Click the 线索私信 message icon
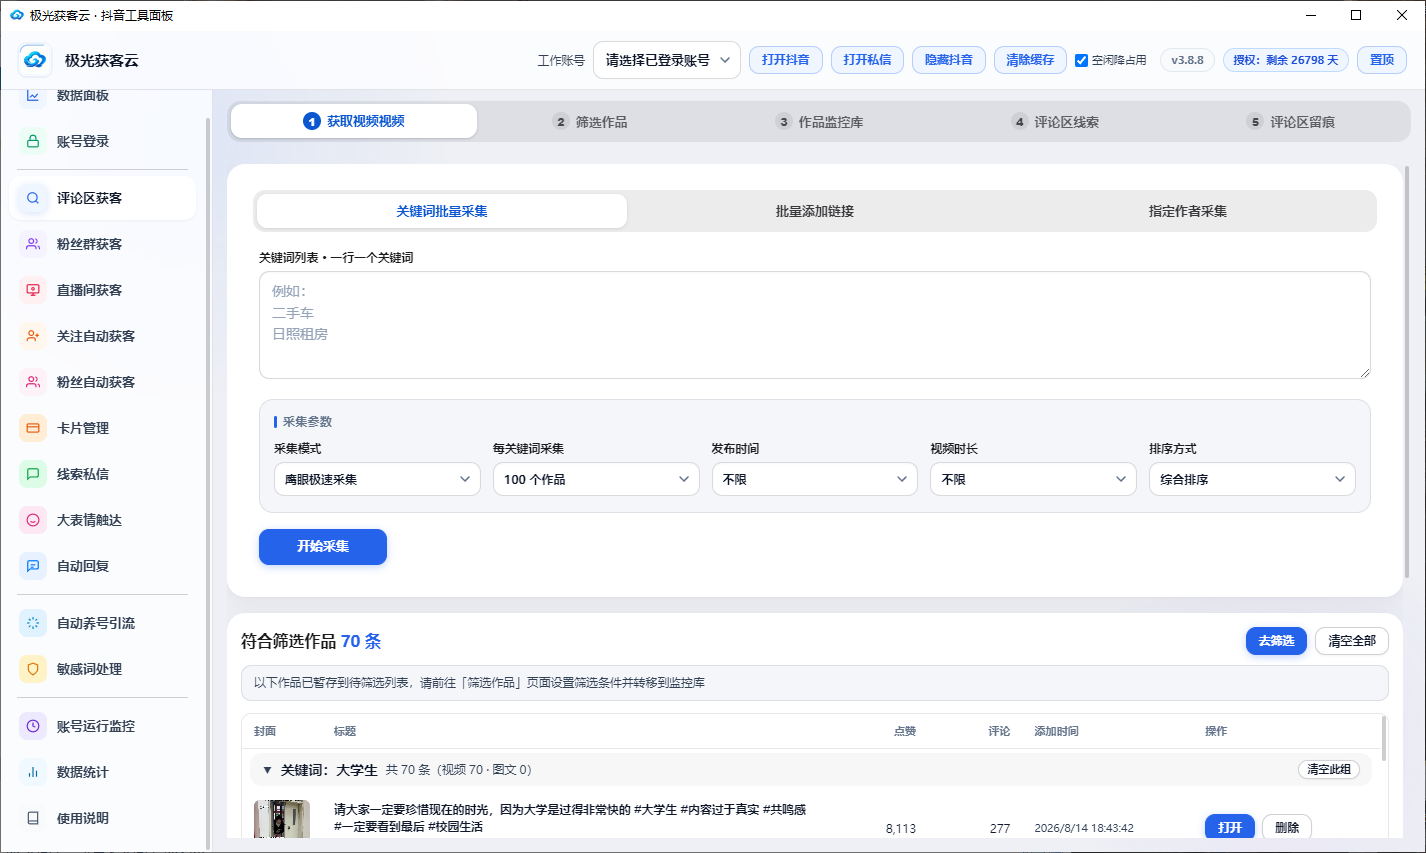This screenshot has width=1426, height=853. pos(33,474)
